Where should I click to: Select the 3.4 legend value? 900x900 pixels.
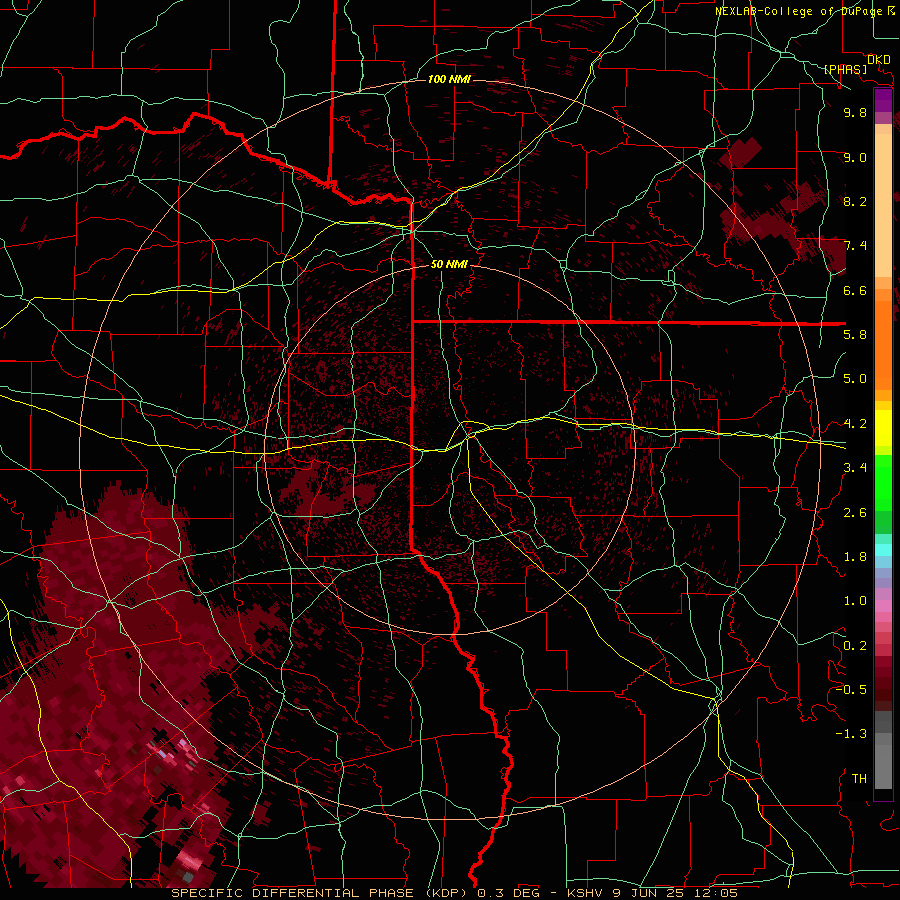tap(855, 468)
